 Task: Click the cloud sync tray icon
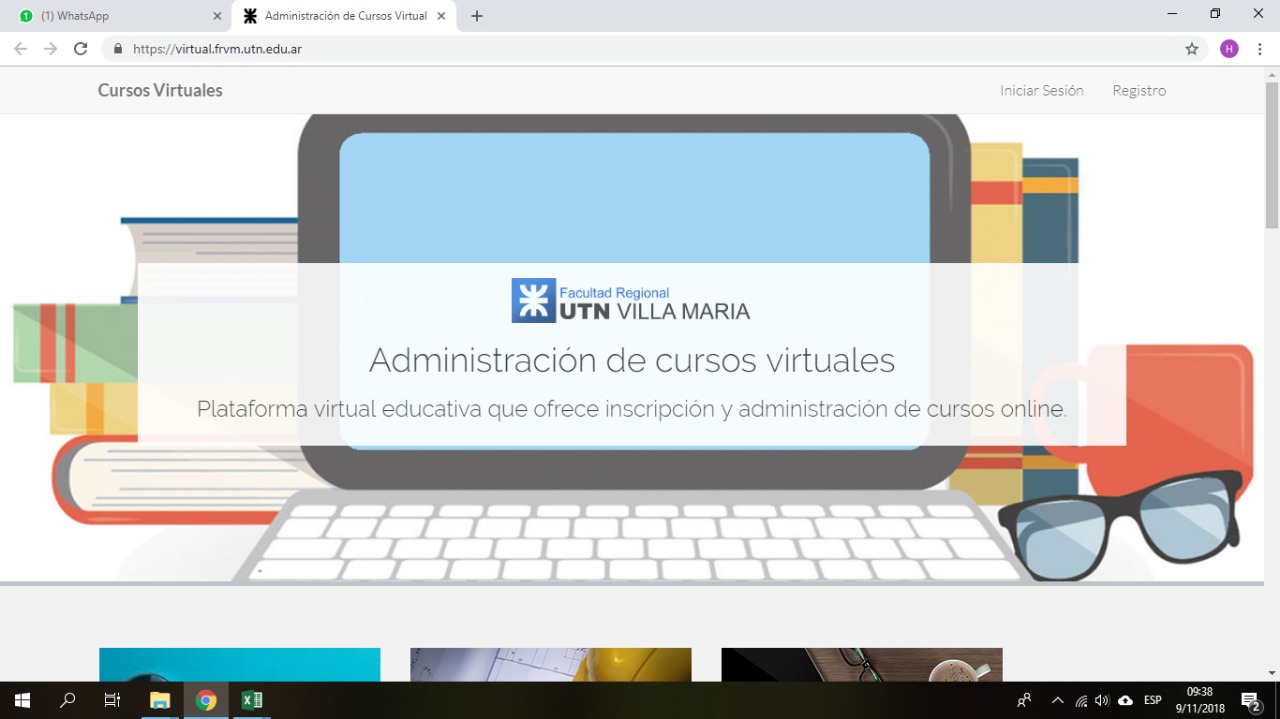[x=1125, y=700]
